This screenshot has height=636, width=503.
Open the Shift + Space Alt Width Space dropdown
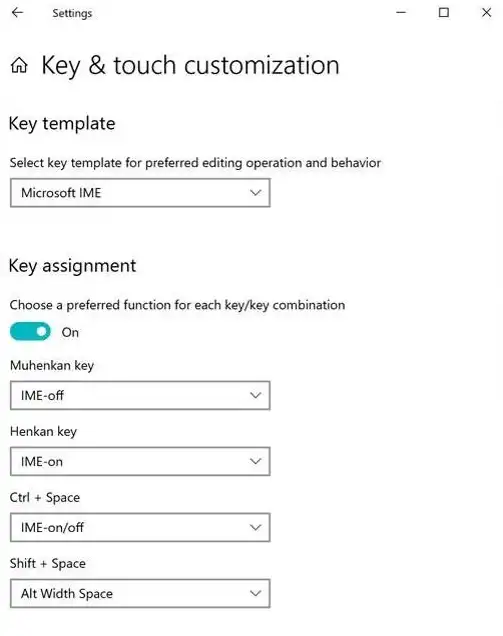[140, 594]
